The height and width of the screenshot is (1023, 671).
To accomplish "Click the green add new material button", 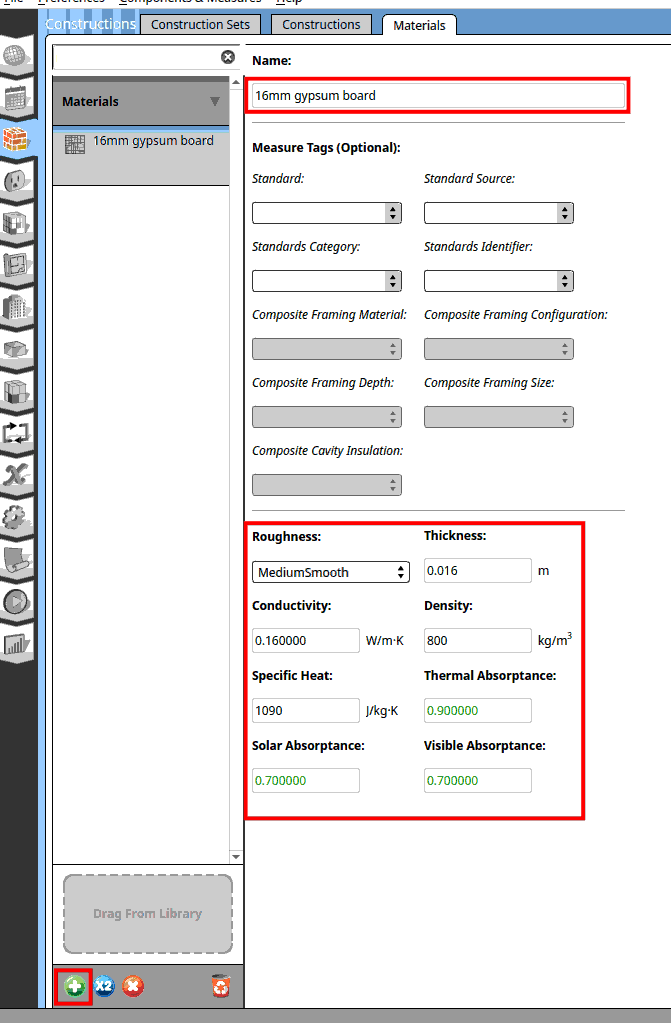I will (x=74, y=987).
